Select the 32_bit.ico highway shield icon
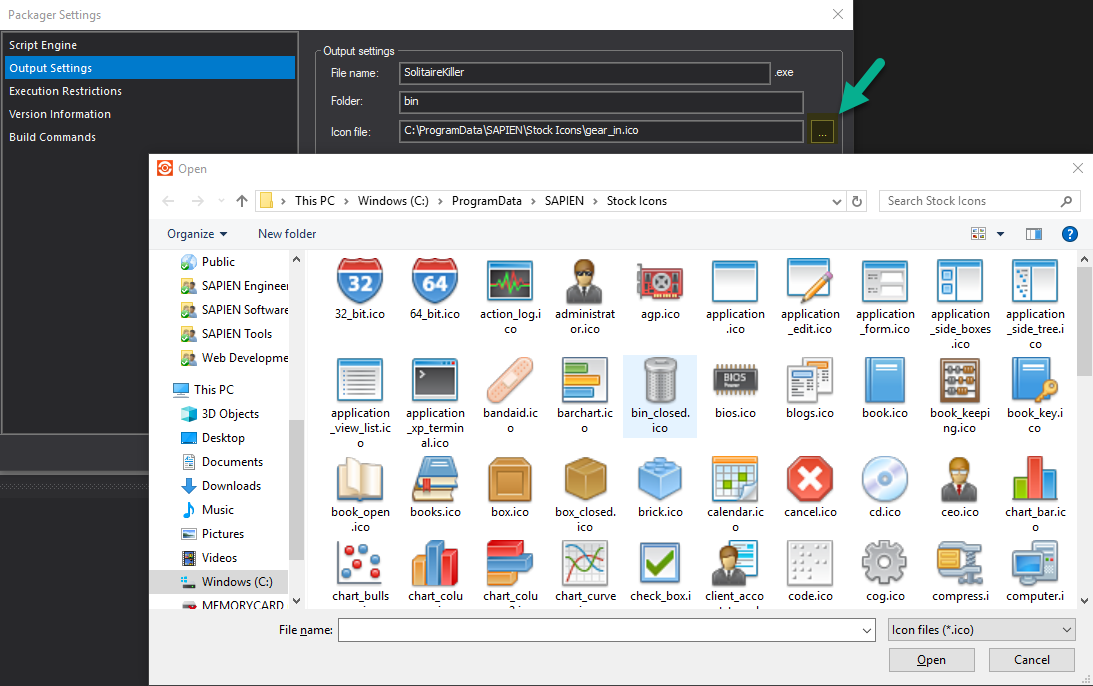Image resolution: width=1093 pixels, height=686 pixels. [x=360, y=281]
